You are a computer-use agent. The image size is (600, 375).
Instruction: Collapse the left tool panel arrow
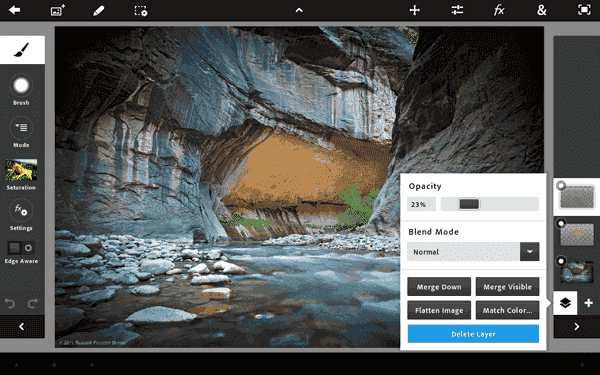[22, 326]
